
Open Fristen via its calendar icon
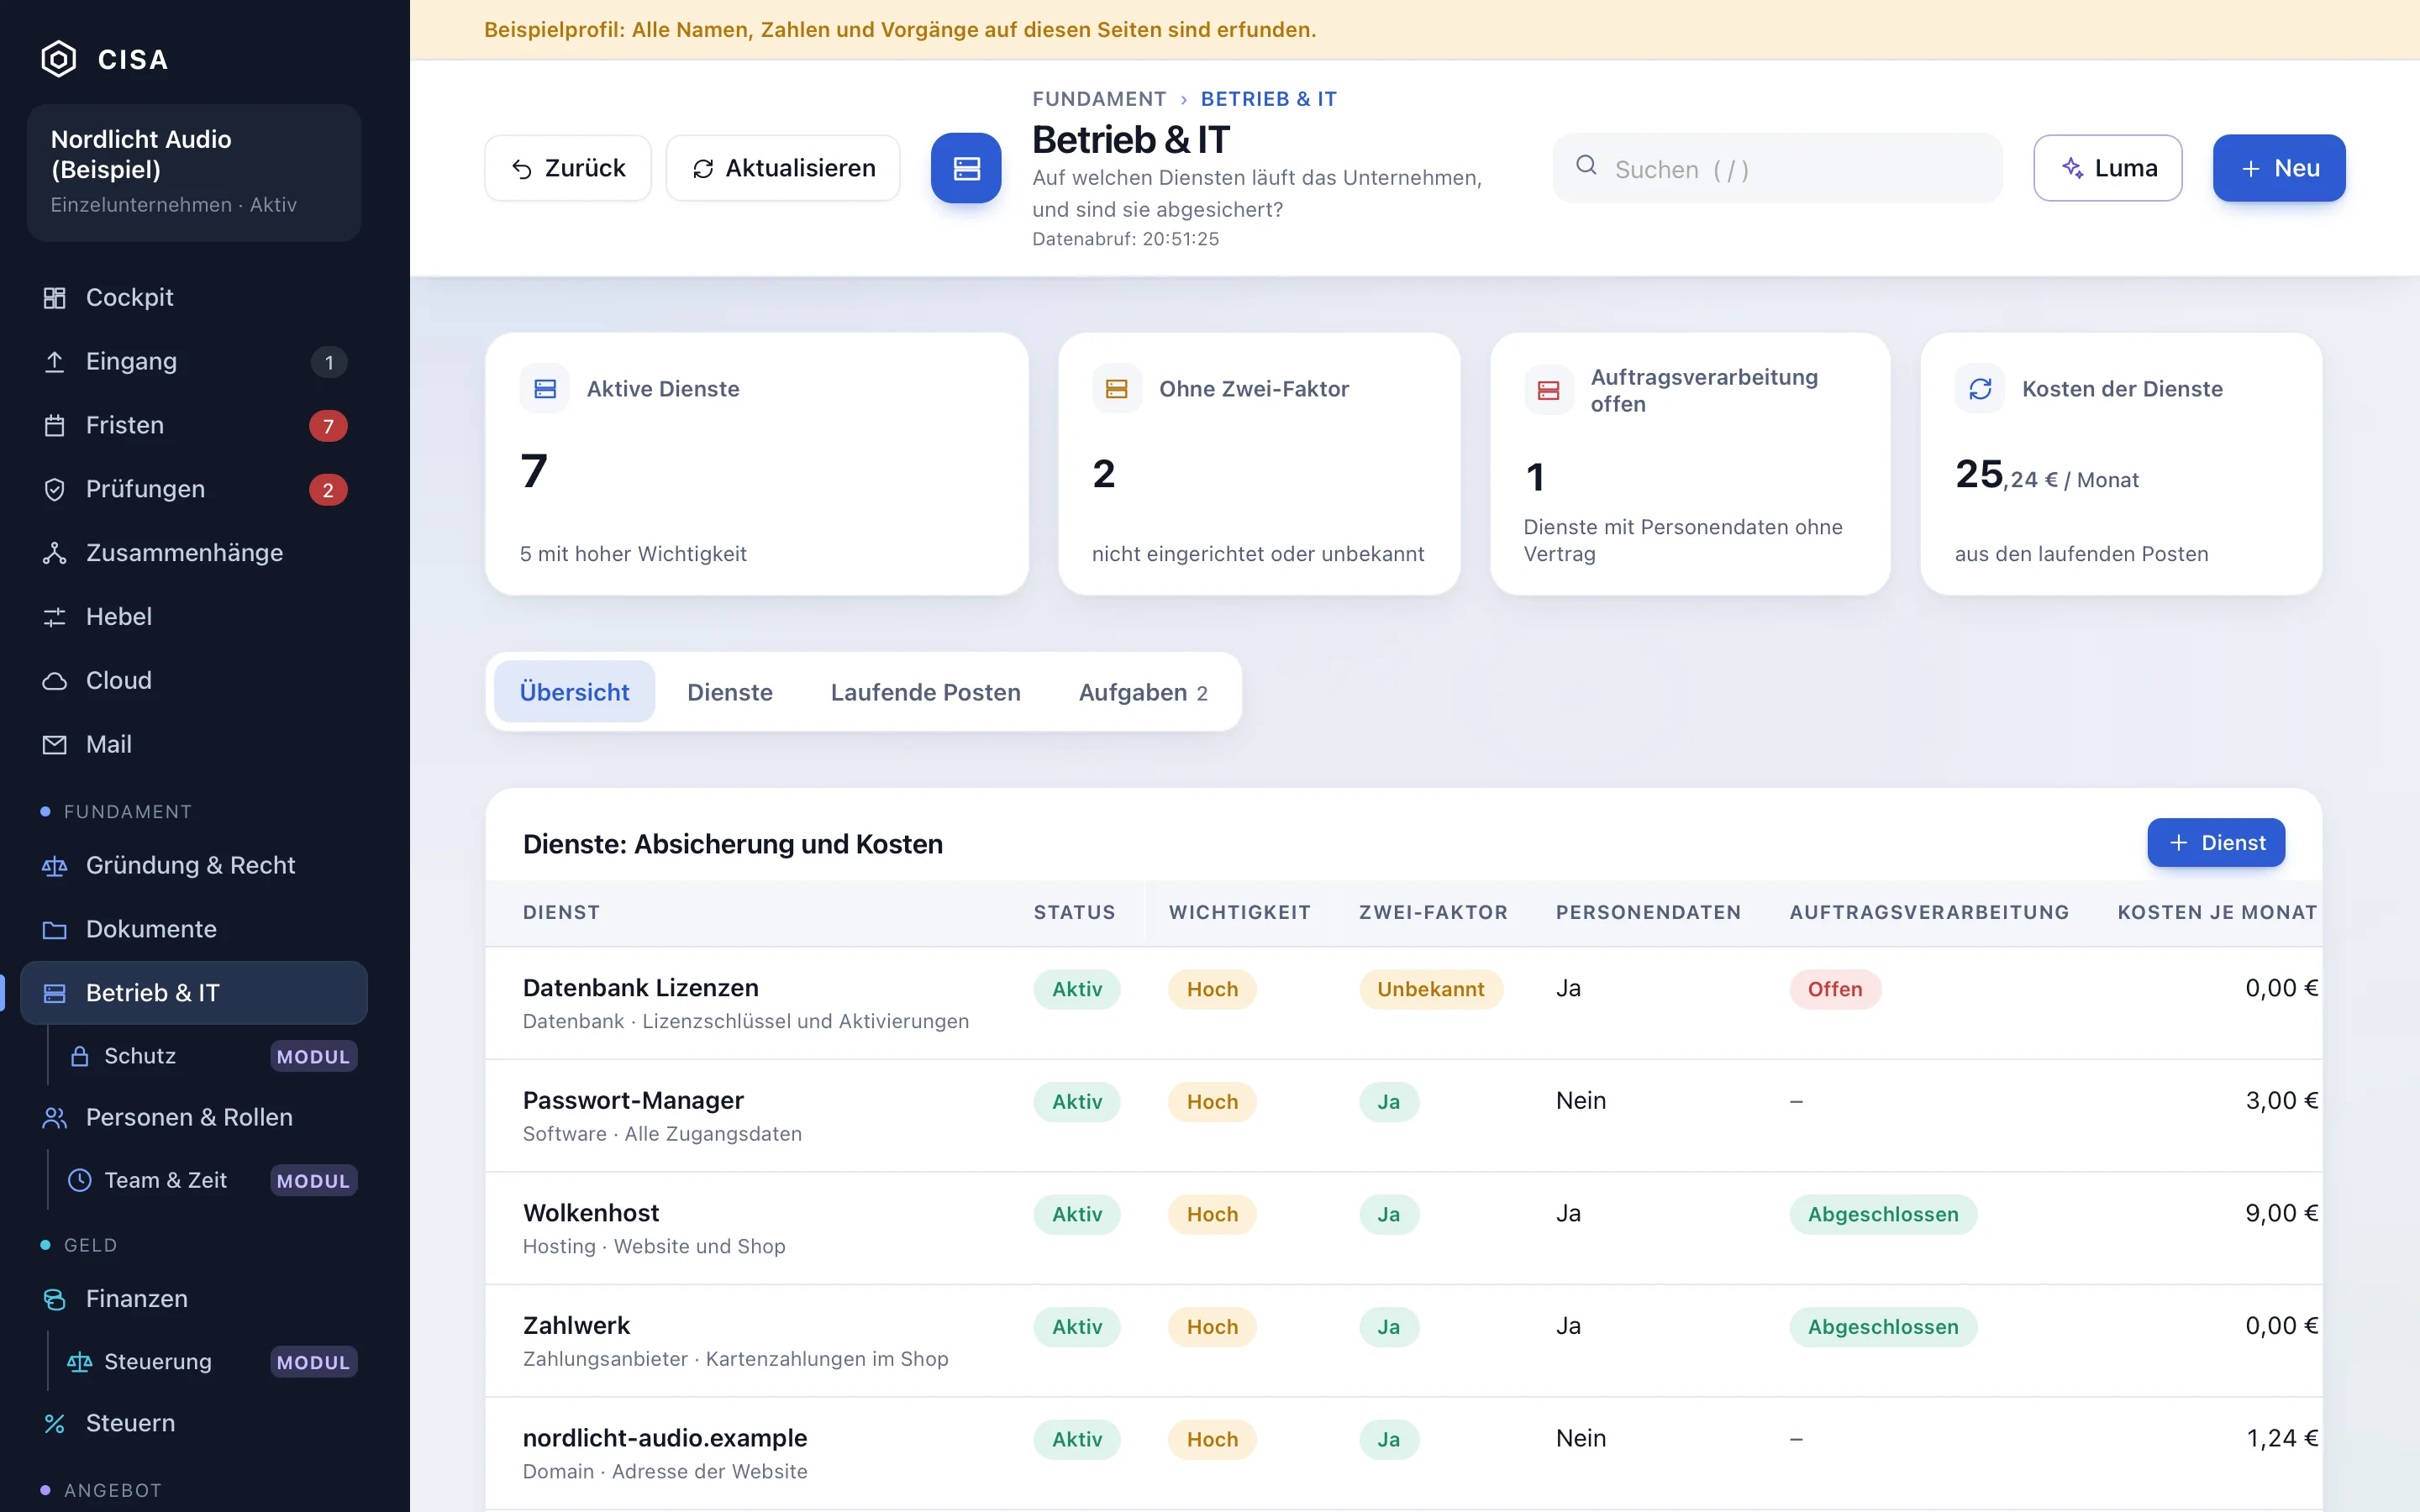tap(55, 426)
